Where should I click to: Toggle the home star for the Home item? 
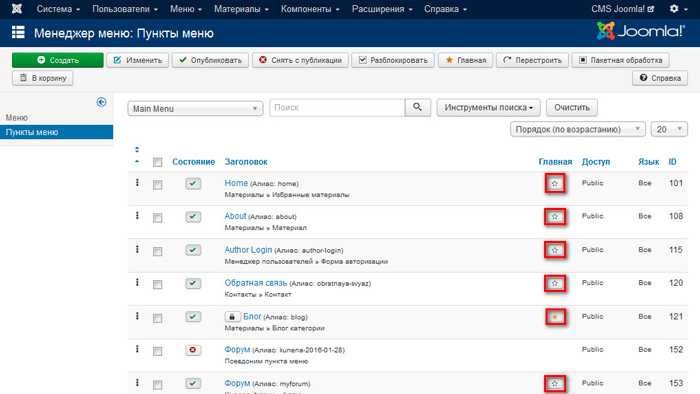tap(555, 183)
